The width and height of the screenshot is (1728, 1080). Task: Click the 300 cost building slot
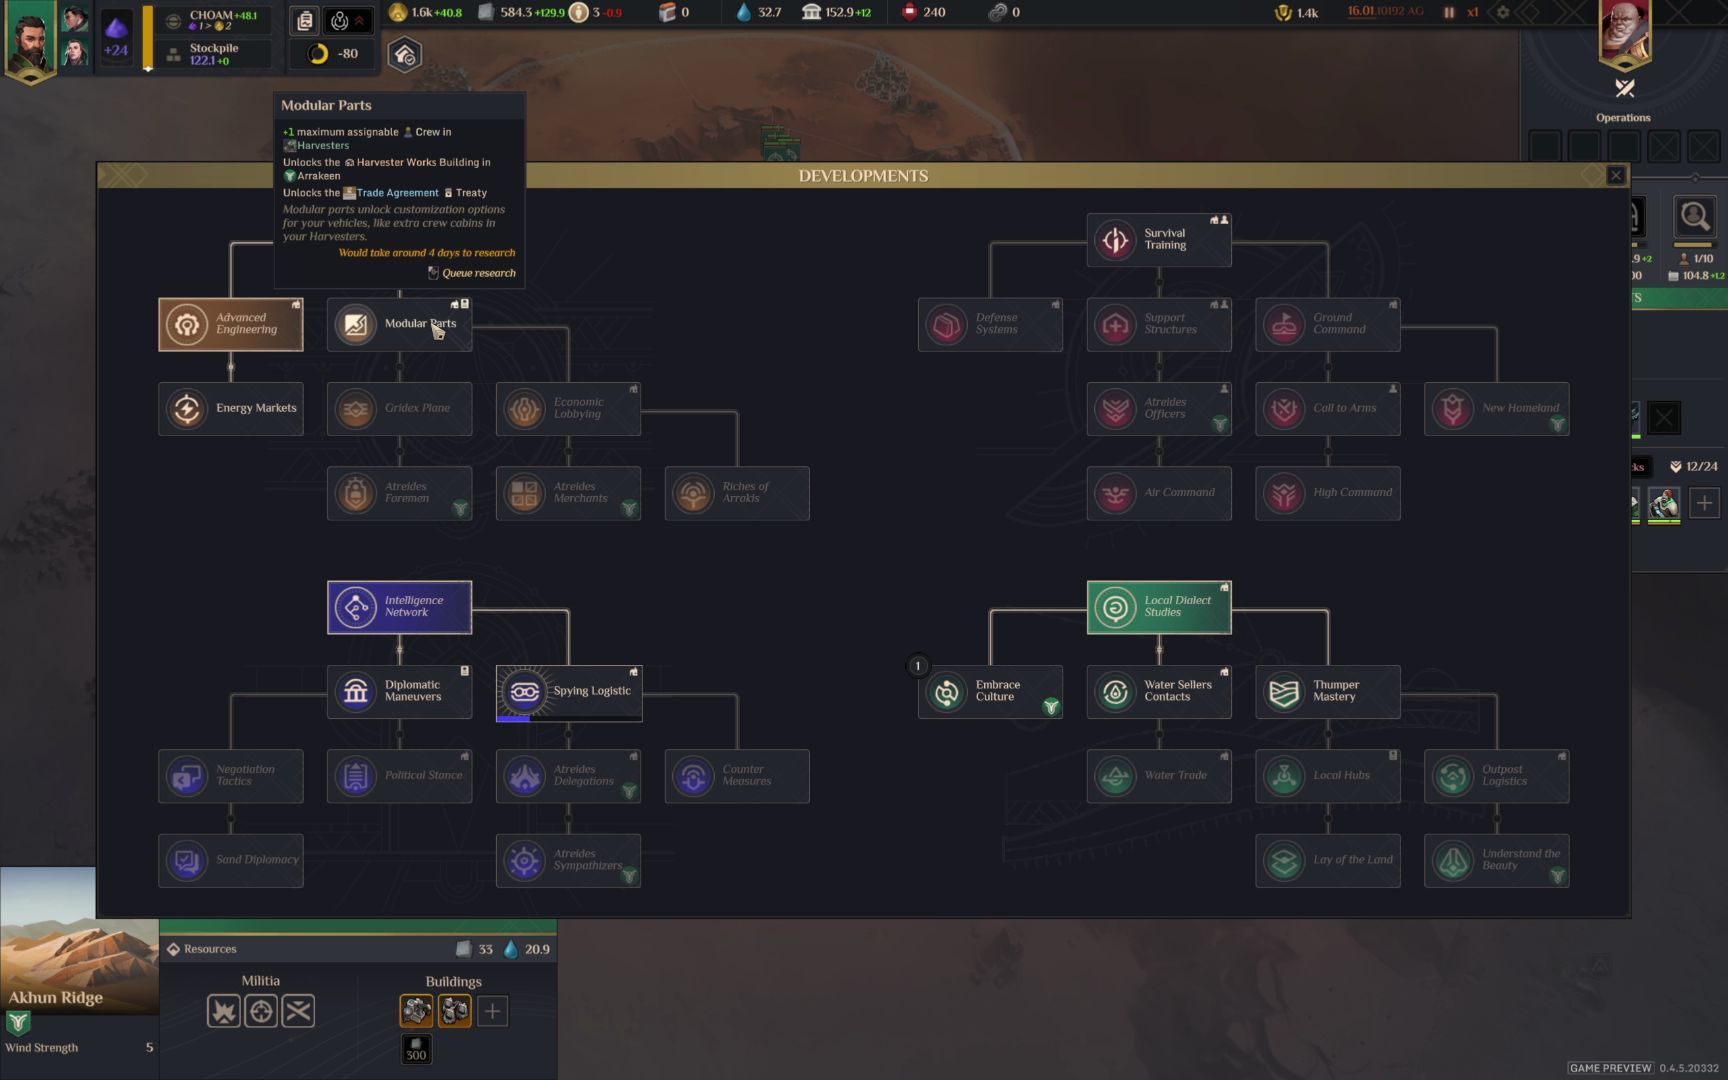[x=416, y=1049]
